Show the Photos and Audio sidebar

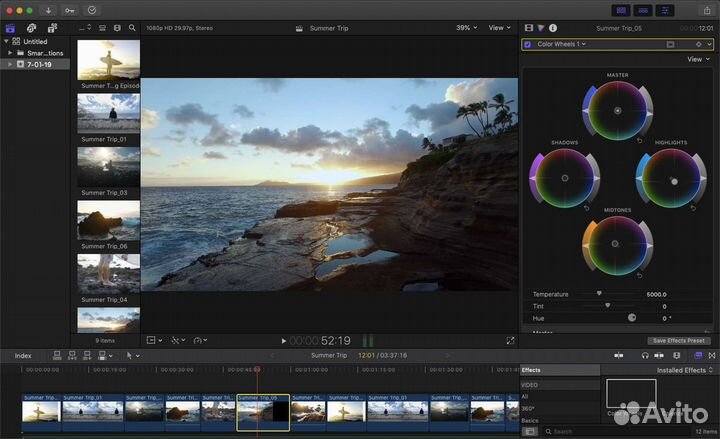[x=30, y=28]
